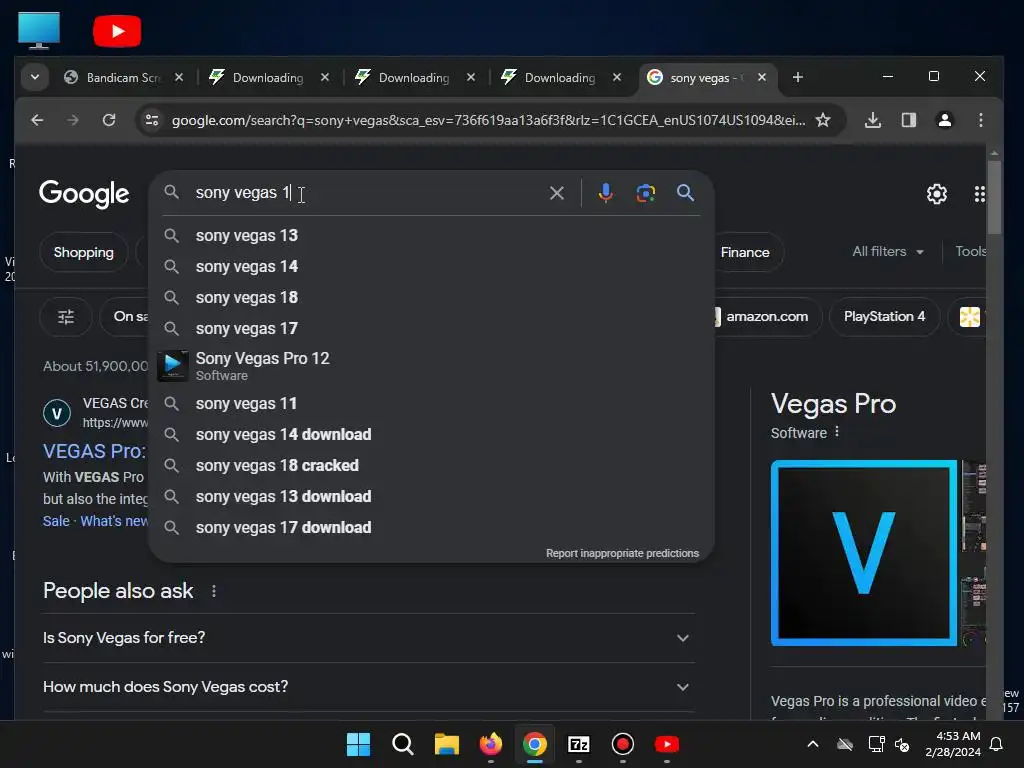This screenshot has height=768, width=1024.
Task: Open People also ask more options dots
Action: [x=214, y=591]
